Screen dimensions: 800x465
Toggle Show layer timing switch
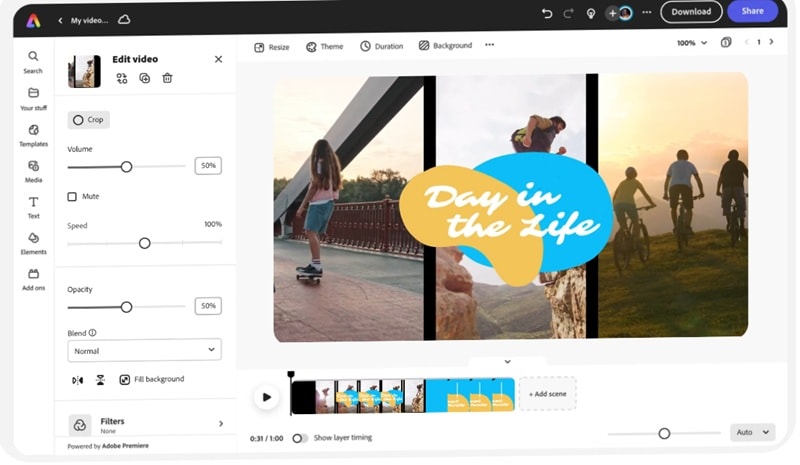300,438
